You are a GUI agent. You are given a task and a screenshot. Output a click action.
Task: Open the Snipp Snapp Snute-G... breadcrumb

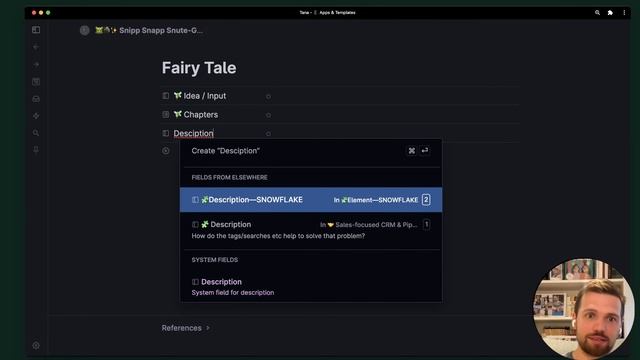(x=149, y=30)
